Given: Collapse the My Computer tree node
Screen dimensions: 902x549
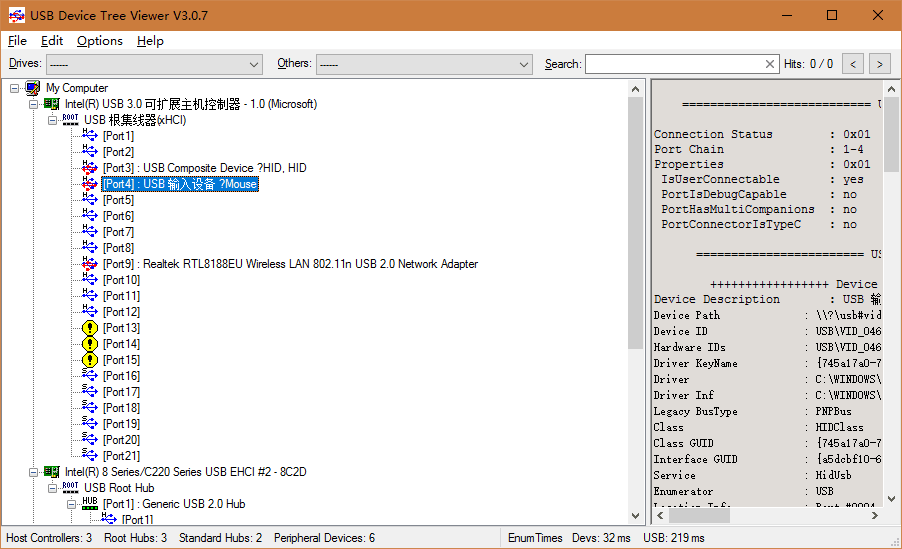Looking at the screenshot, I should [x=14, y=88].
